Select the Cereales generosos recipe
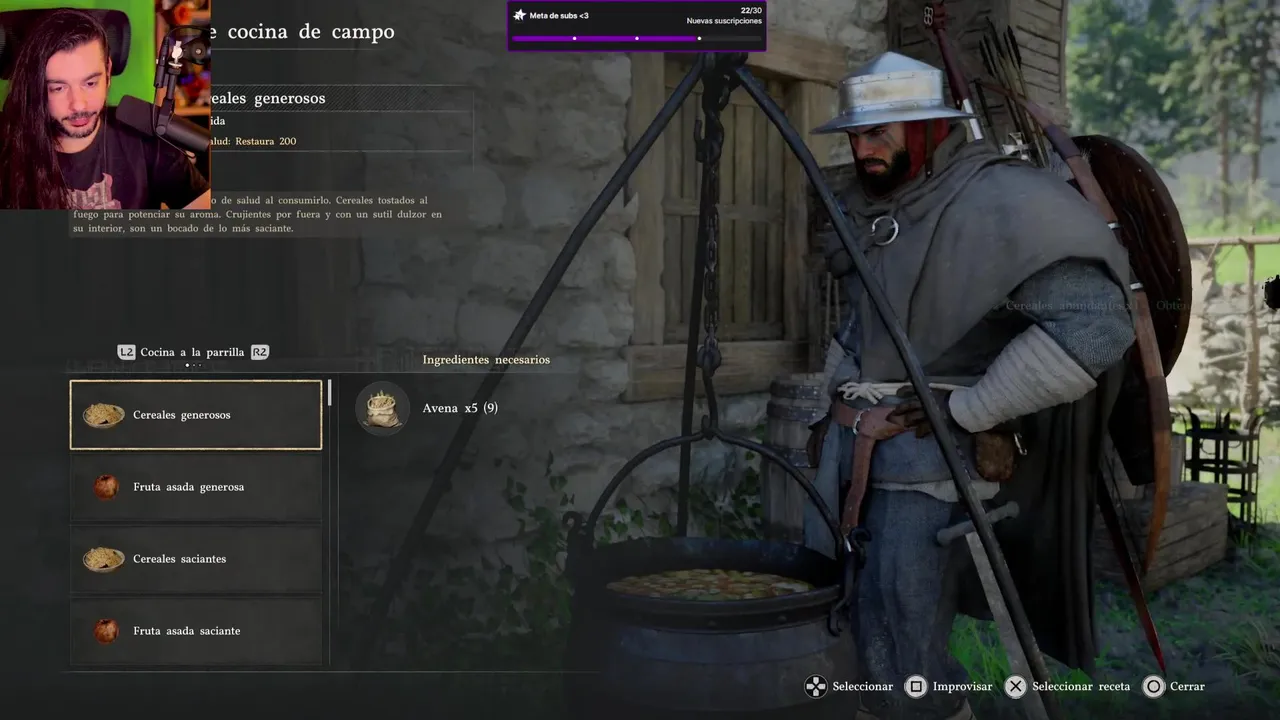 pyautogui.click(x=196, y=414)
